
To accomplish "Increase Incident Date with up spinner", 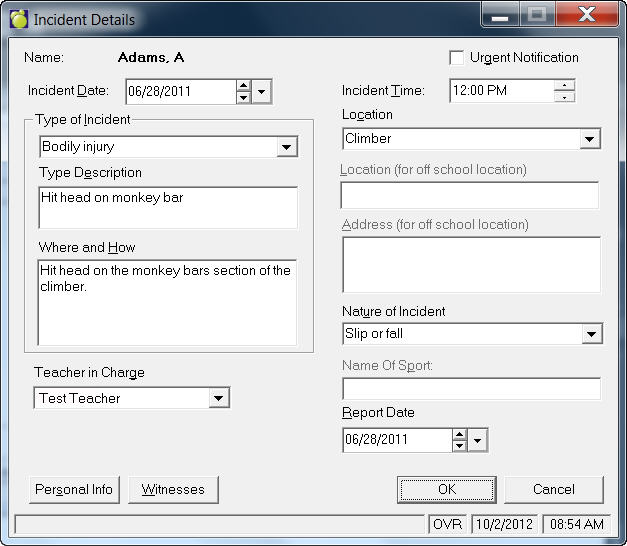I will tap(243, 87).
